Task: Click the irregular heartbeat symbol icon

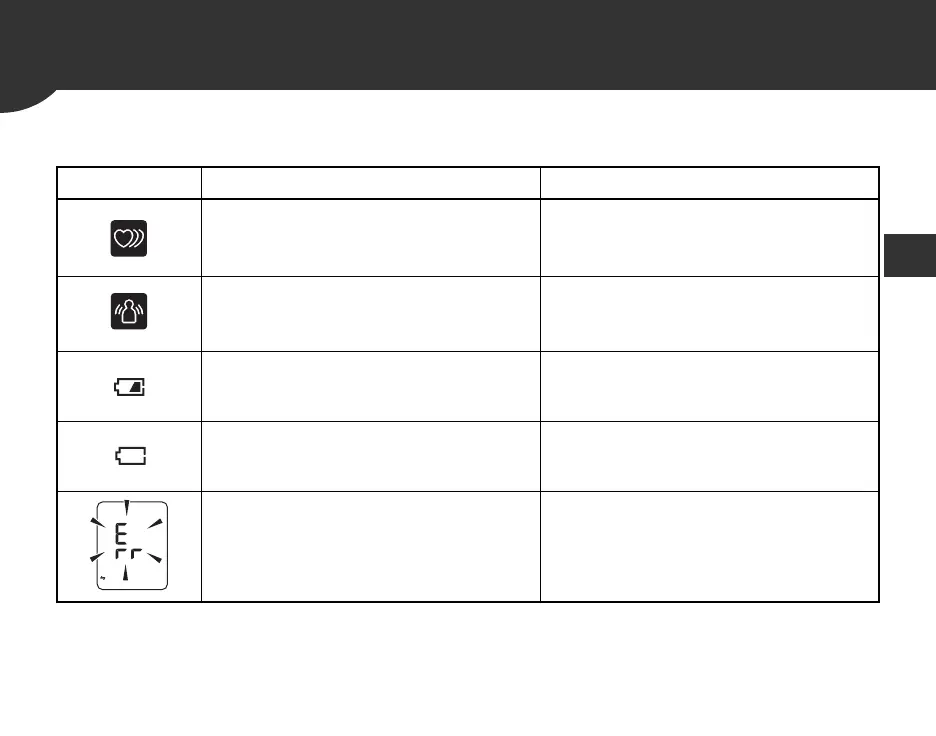Action: [129, 239]
